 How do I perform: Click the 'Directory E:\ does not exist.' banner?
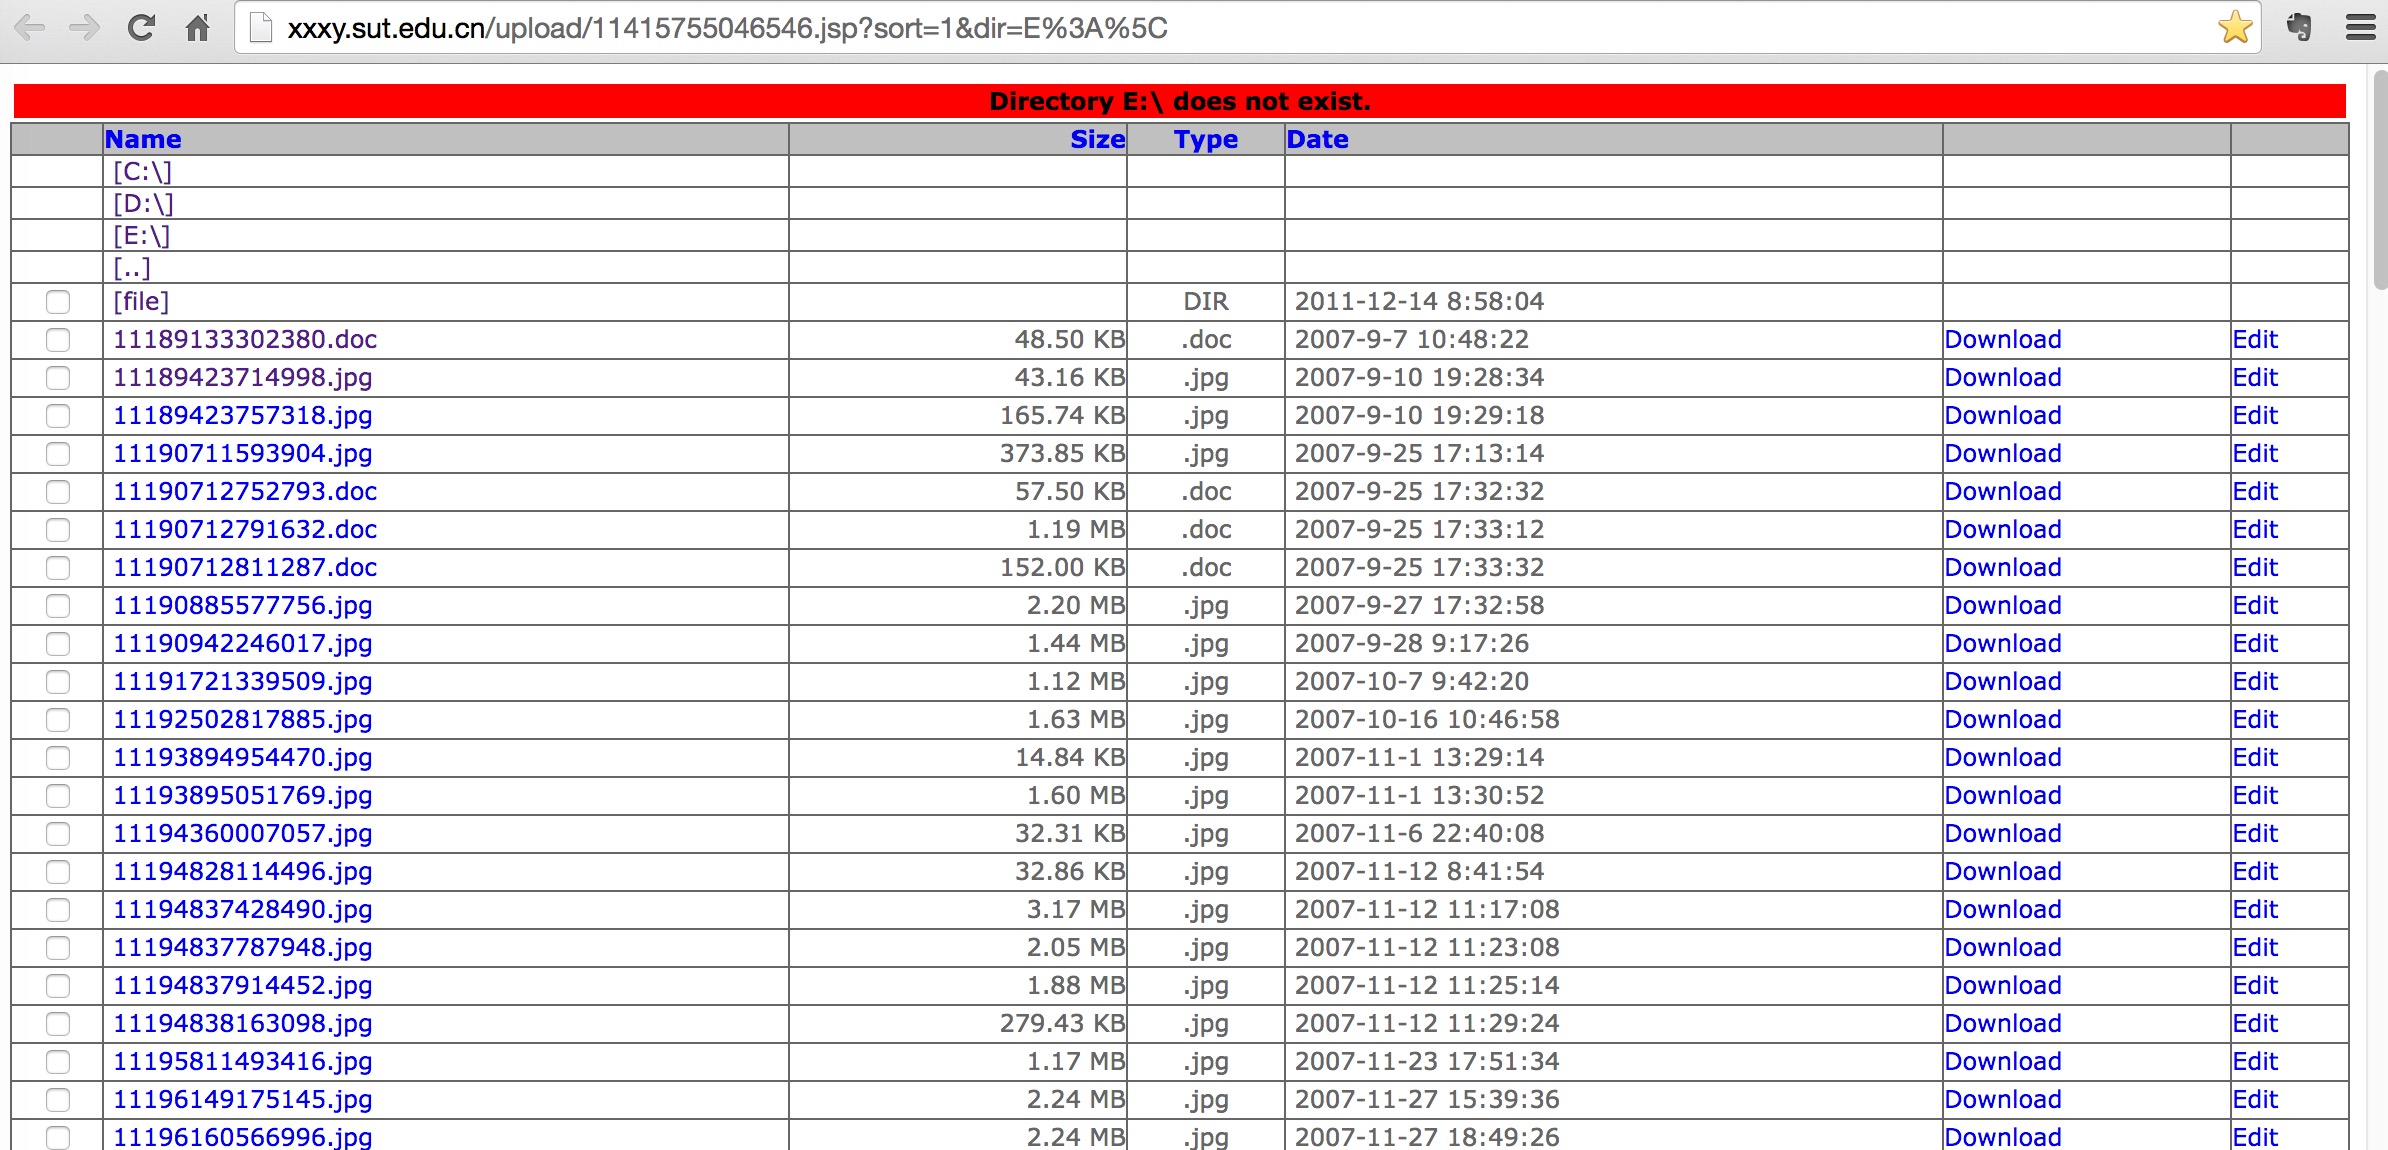coord(1180,101)
